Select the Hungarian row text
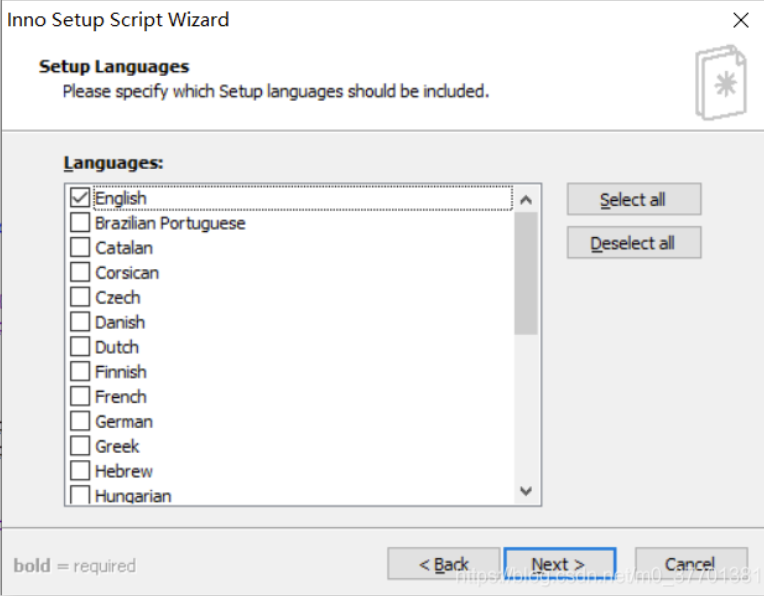 (133, 496)
